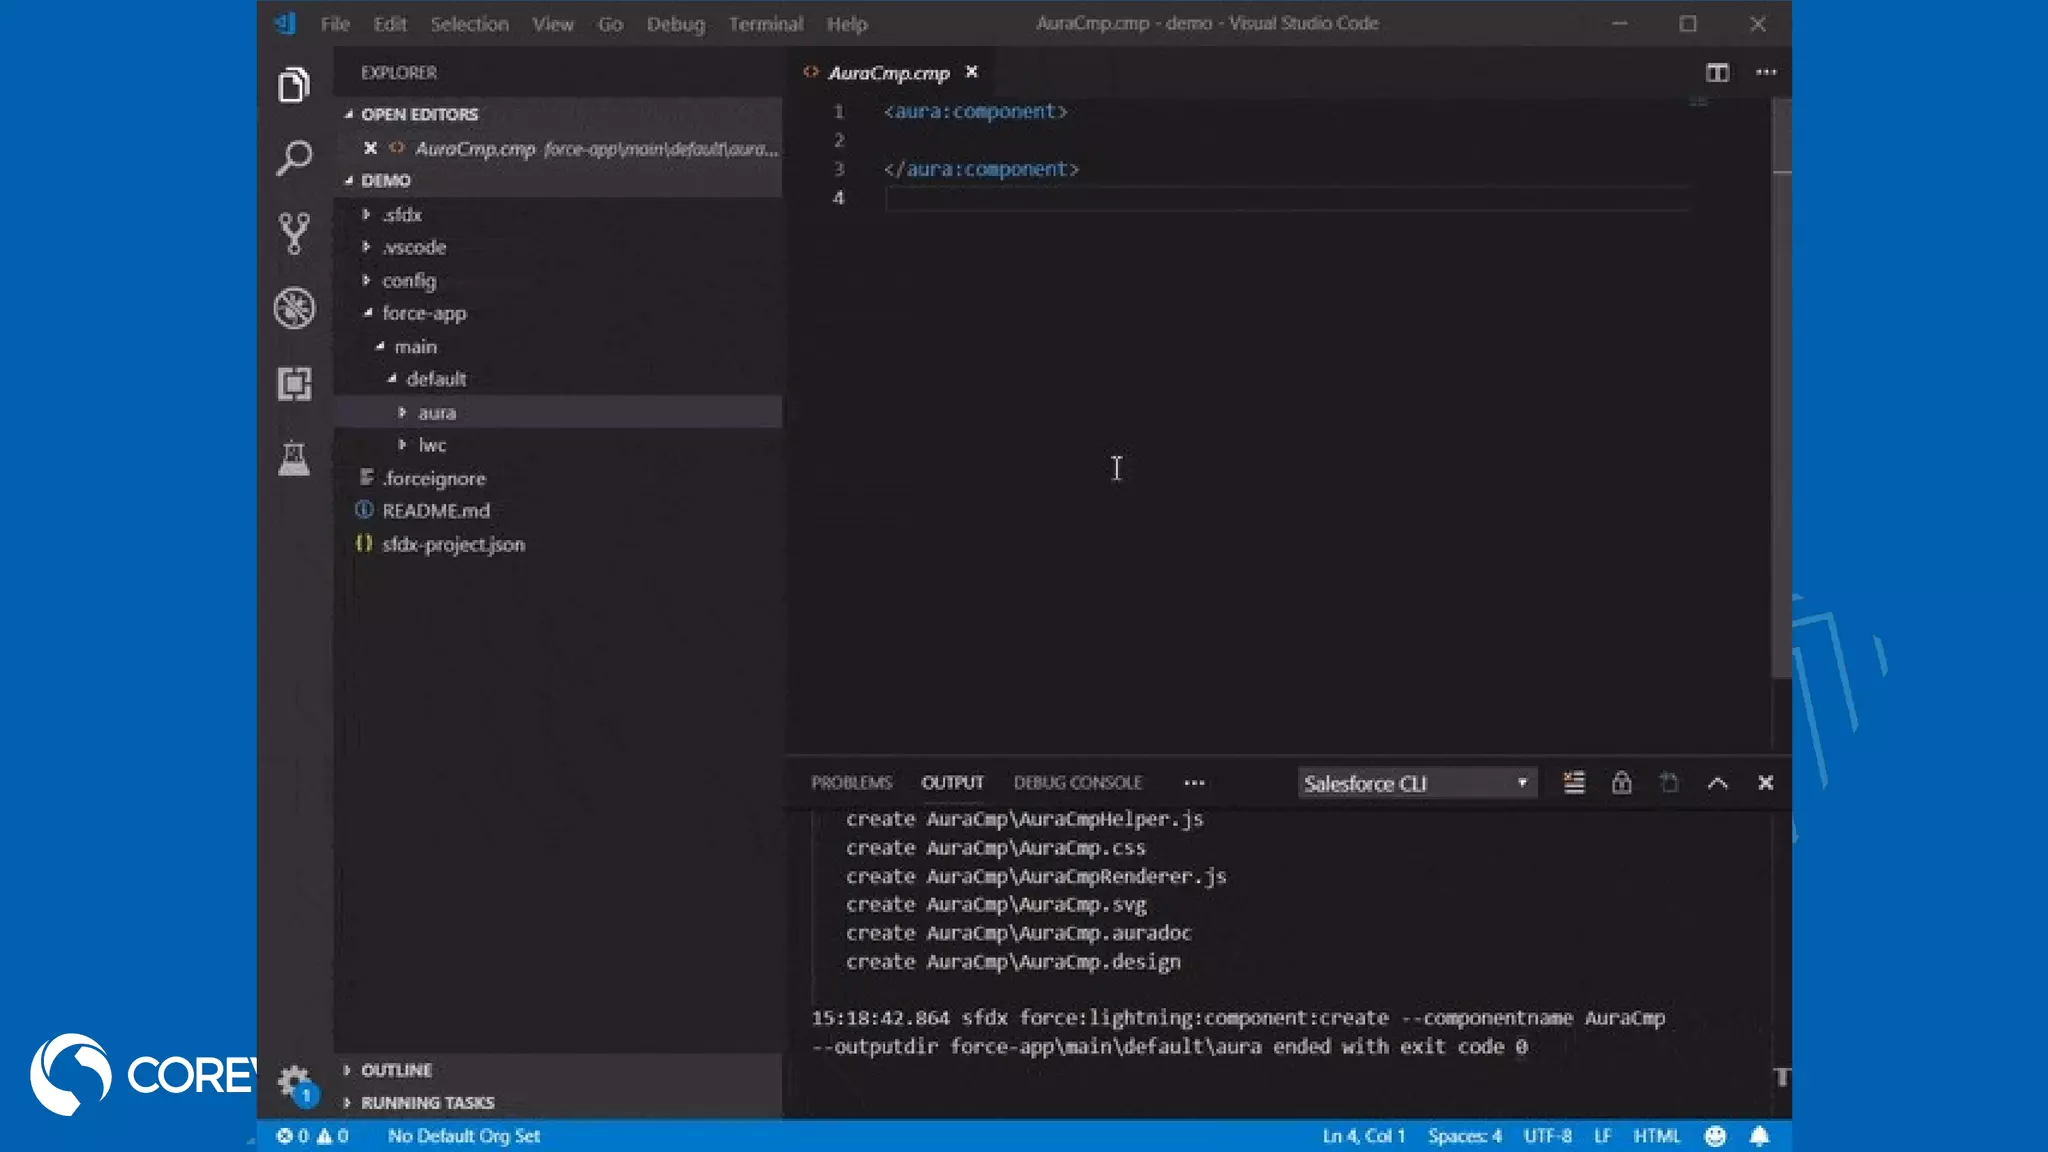Viewport: 2048px width, 1152px height.
Task: Open the Debug view icon
Action: 294,308
